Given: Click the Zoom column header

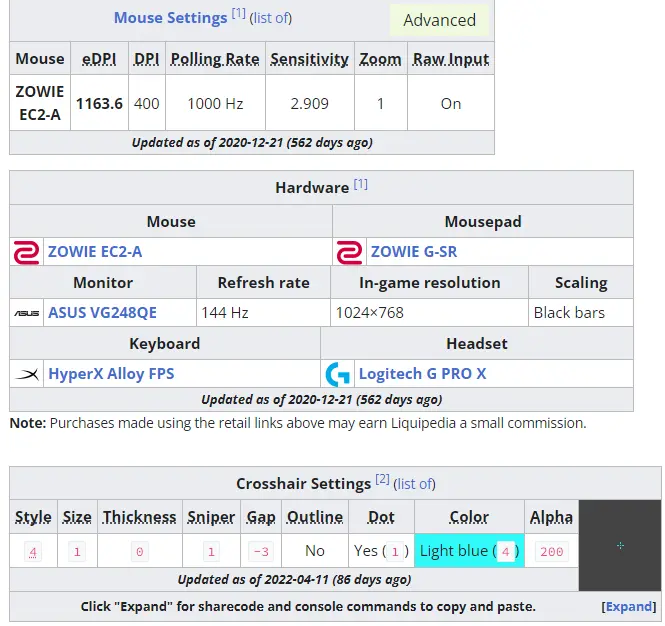Looking at the screenshot, I should [380, 59].
